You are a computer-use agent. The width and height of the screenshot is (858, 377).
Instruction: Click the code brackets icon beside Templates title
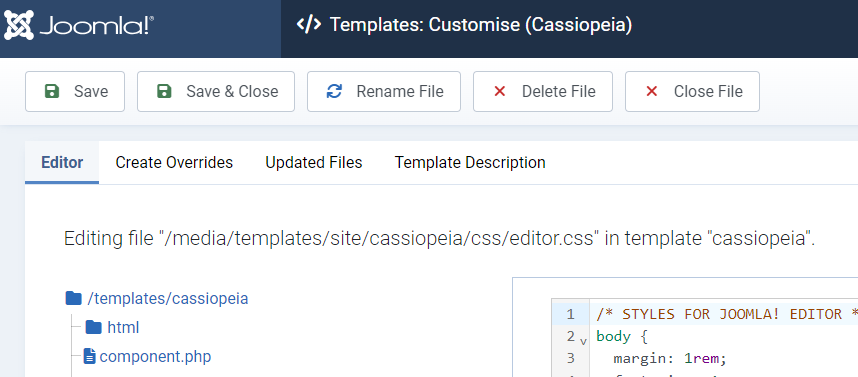(x=309, y=25)
